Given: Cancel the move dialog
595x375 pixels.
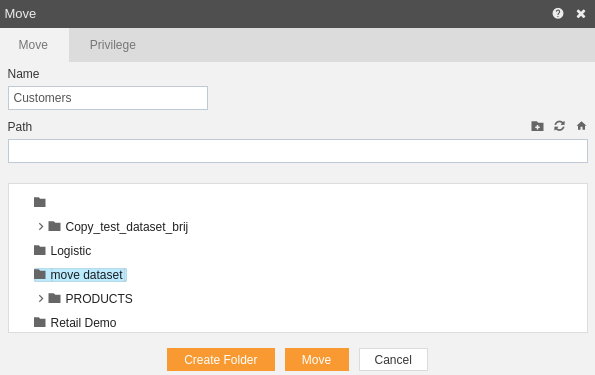Looking at the screenshot, I should pyautogui.click(x=393, y=359).
